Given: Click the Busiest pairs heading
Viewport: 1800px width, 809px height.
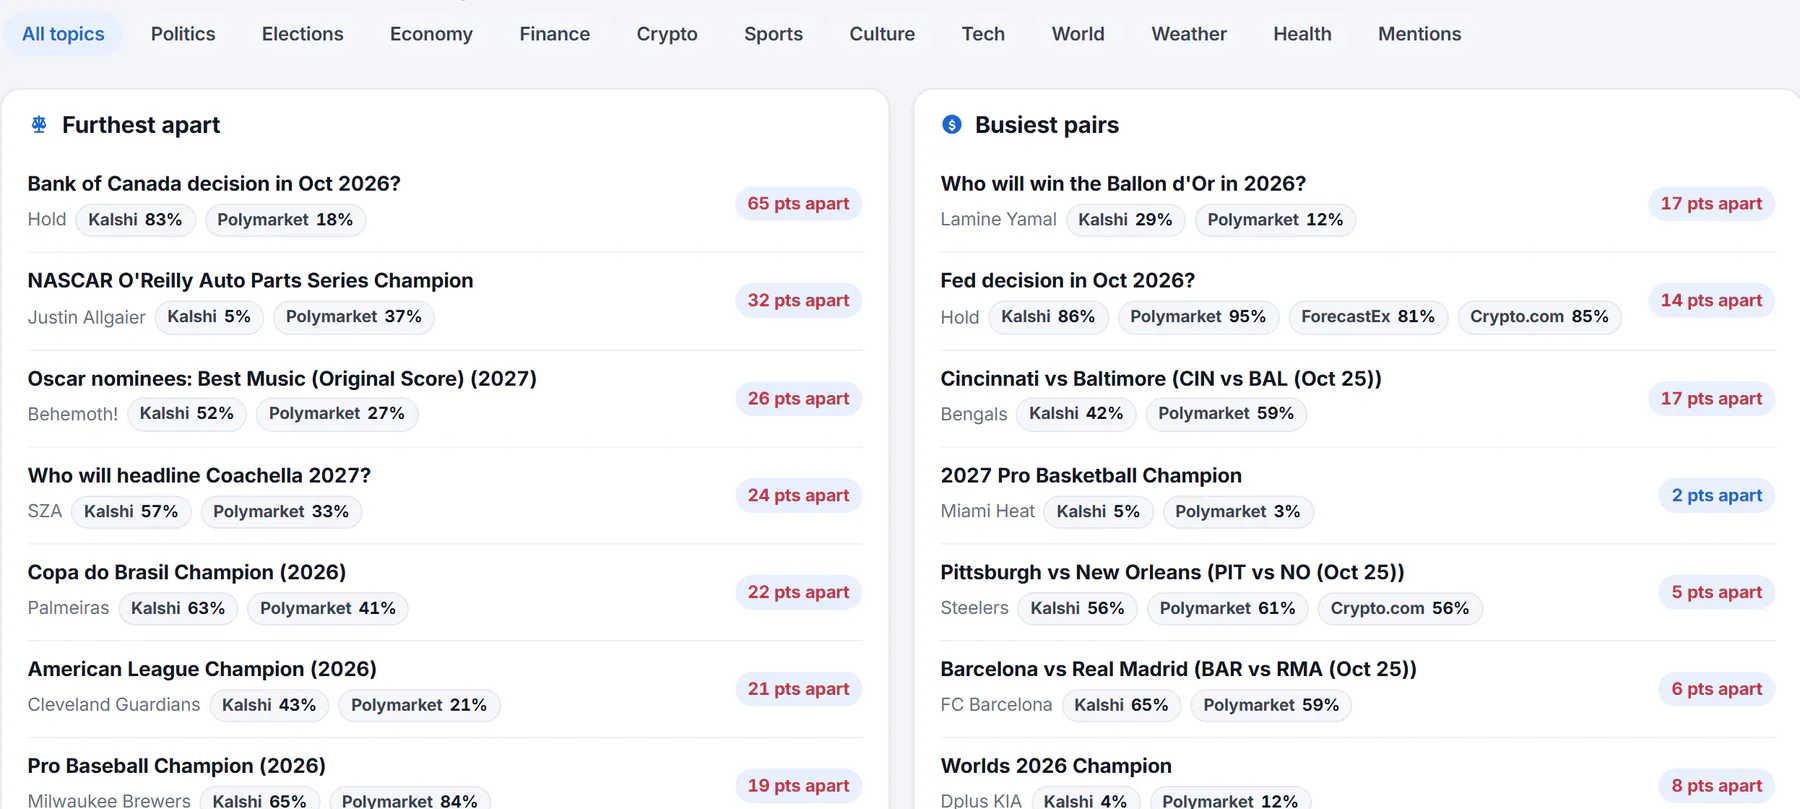Looking at the screenshot, I should pyautogui.click(x=1047, y=125).
